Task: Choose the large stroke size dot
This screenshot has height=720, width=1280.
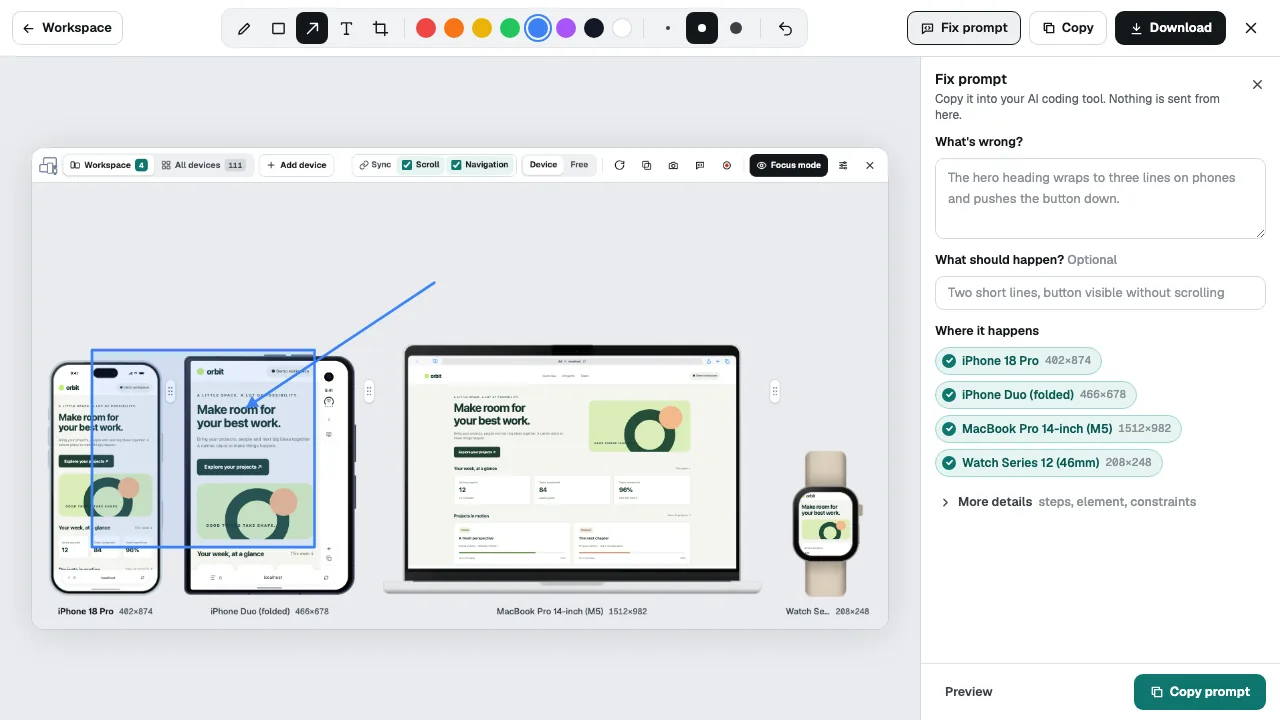Action: (x=736, y=28)
